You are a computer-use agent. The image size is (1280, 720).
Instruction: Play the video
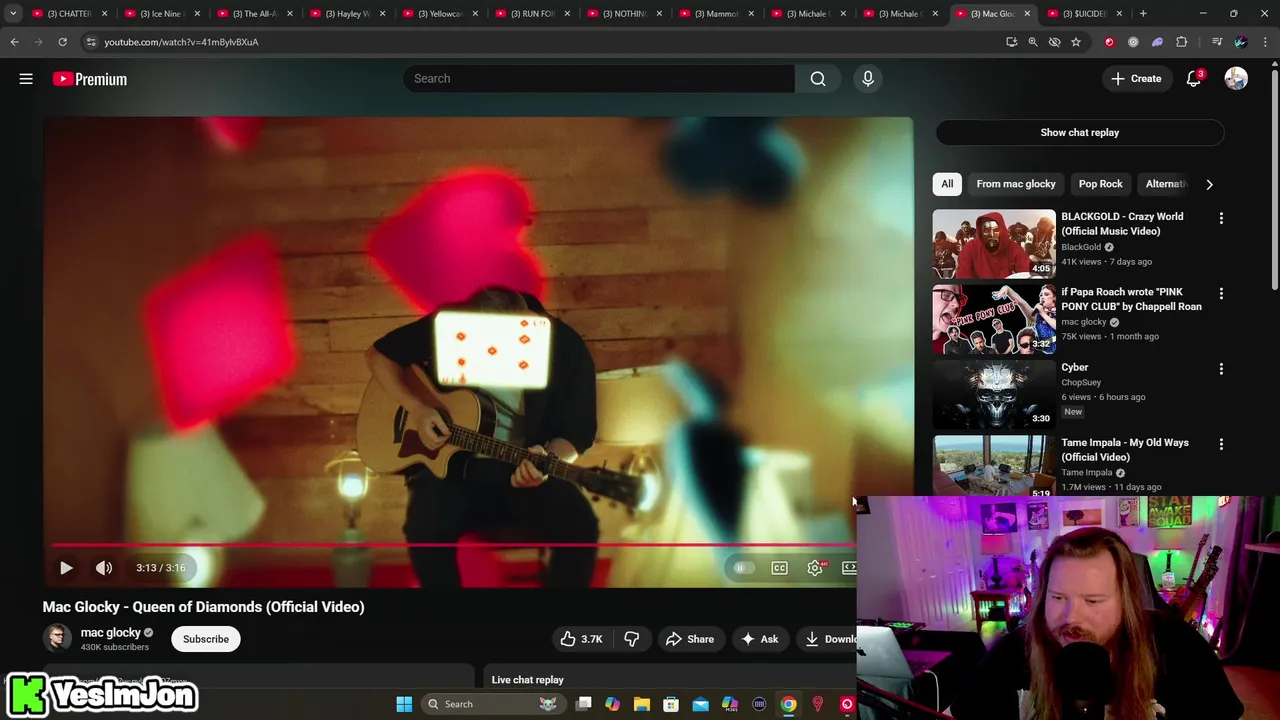(66, 568)
